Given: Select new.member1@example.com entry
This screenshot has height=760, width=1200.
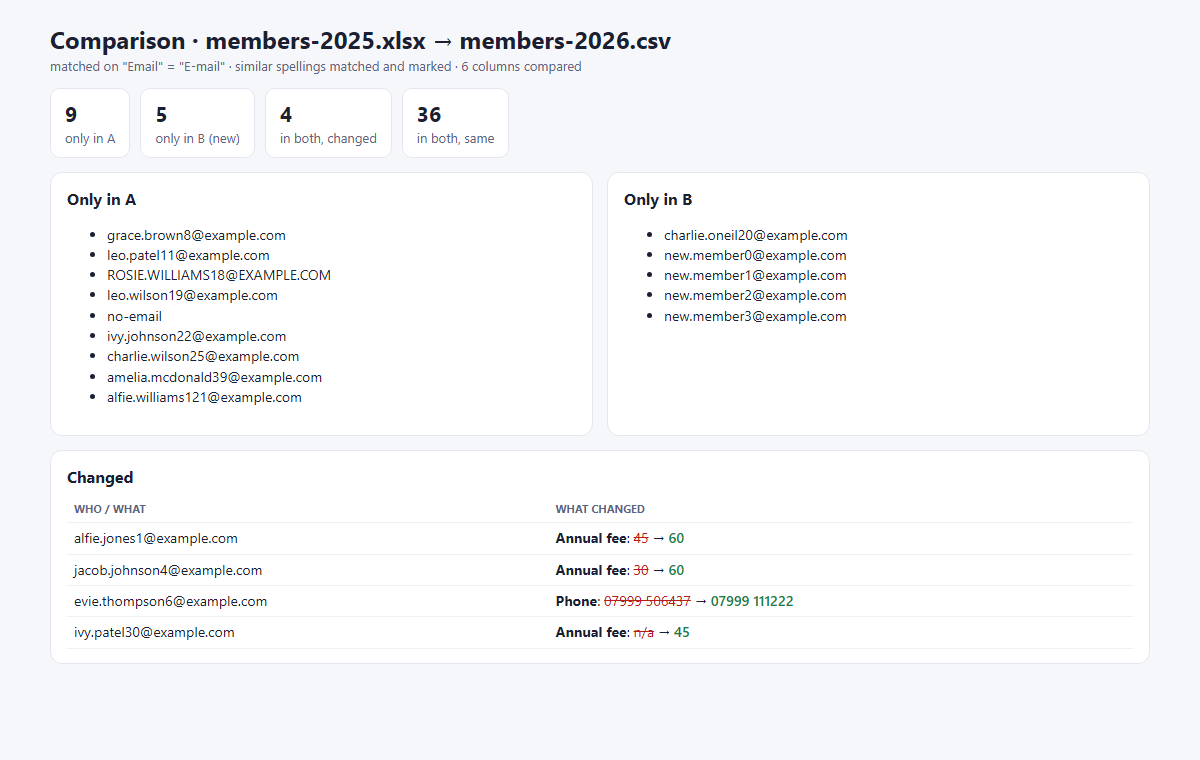Looking at the screenshot, I should (755, 275).
